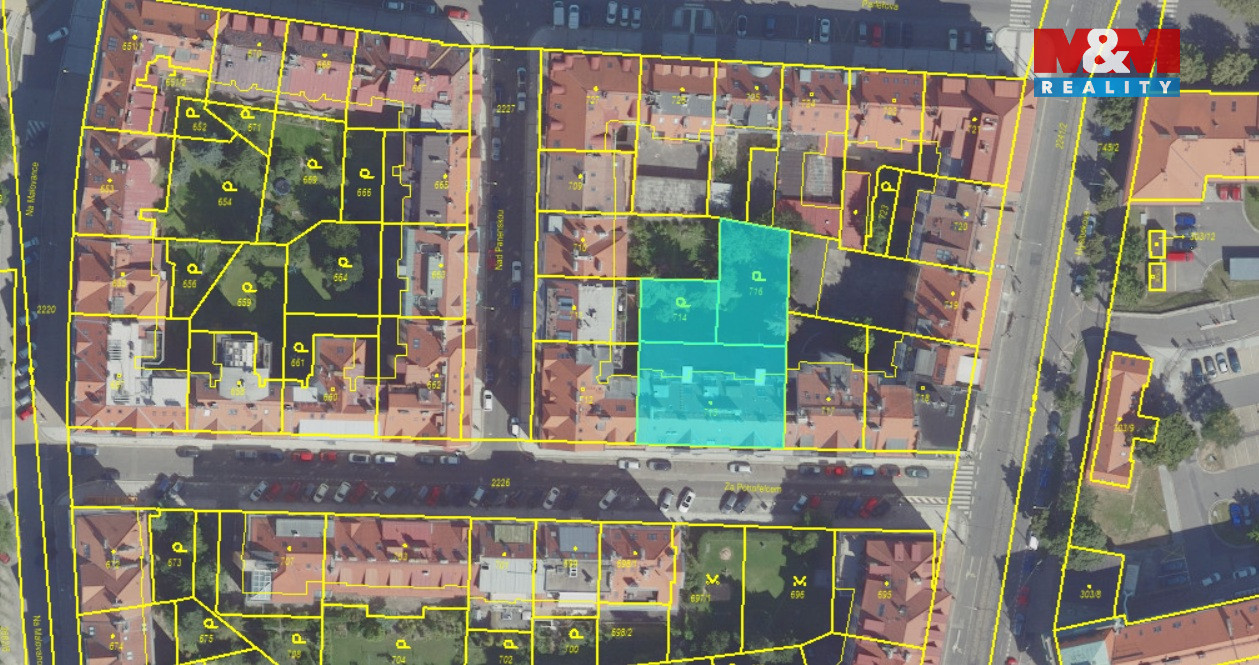Select the garden symbol in parcel 656
This screenshot has width=1259, height=665.
[192, 268]
